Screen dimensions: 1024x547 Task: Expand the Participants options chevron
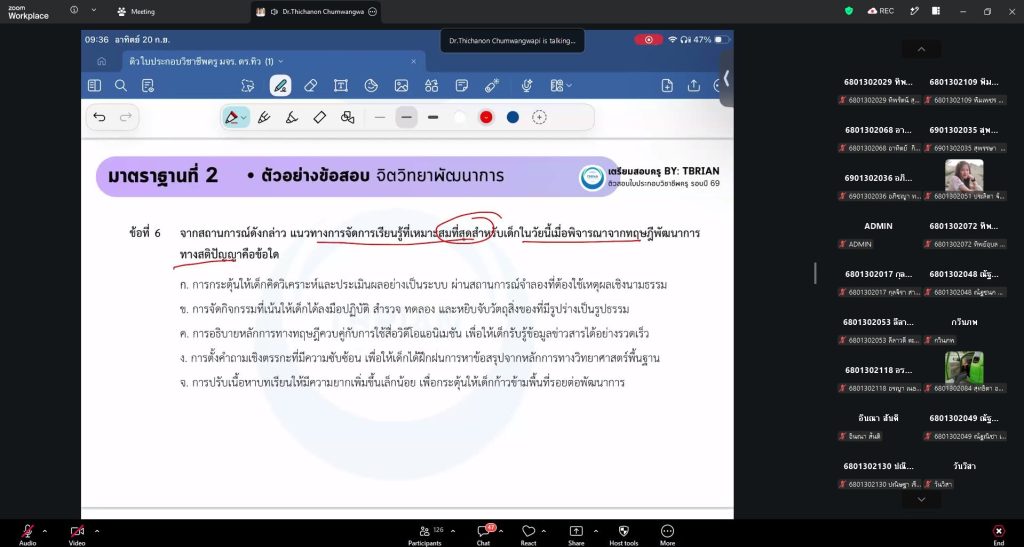tap(453, 531)
